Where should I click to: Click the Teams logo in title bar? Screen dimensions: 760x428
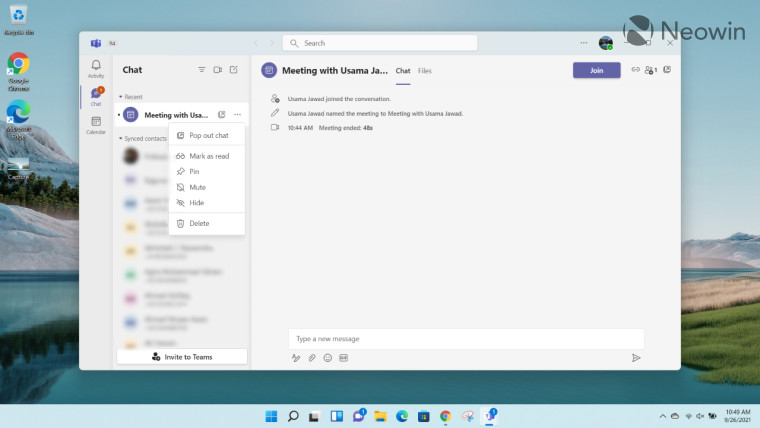96,43
